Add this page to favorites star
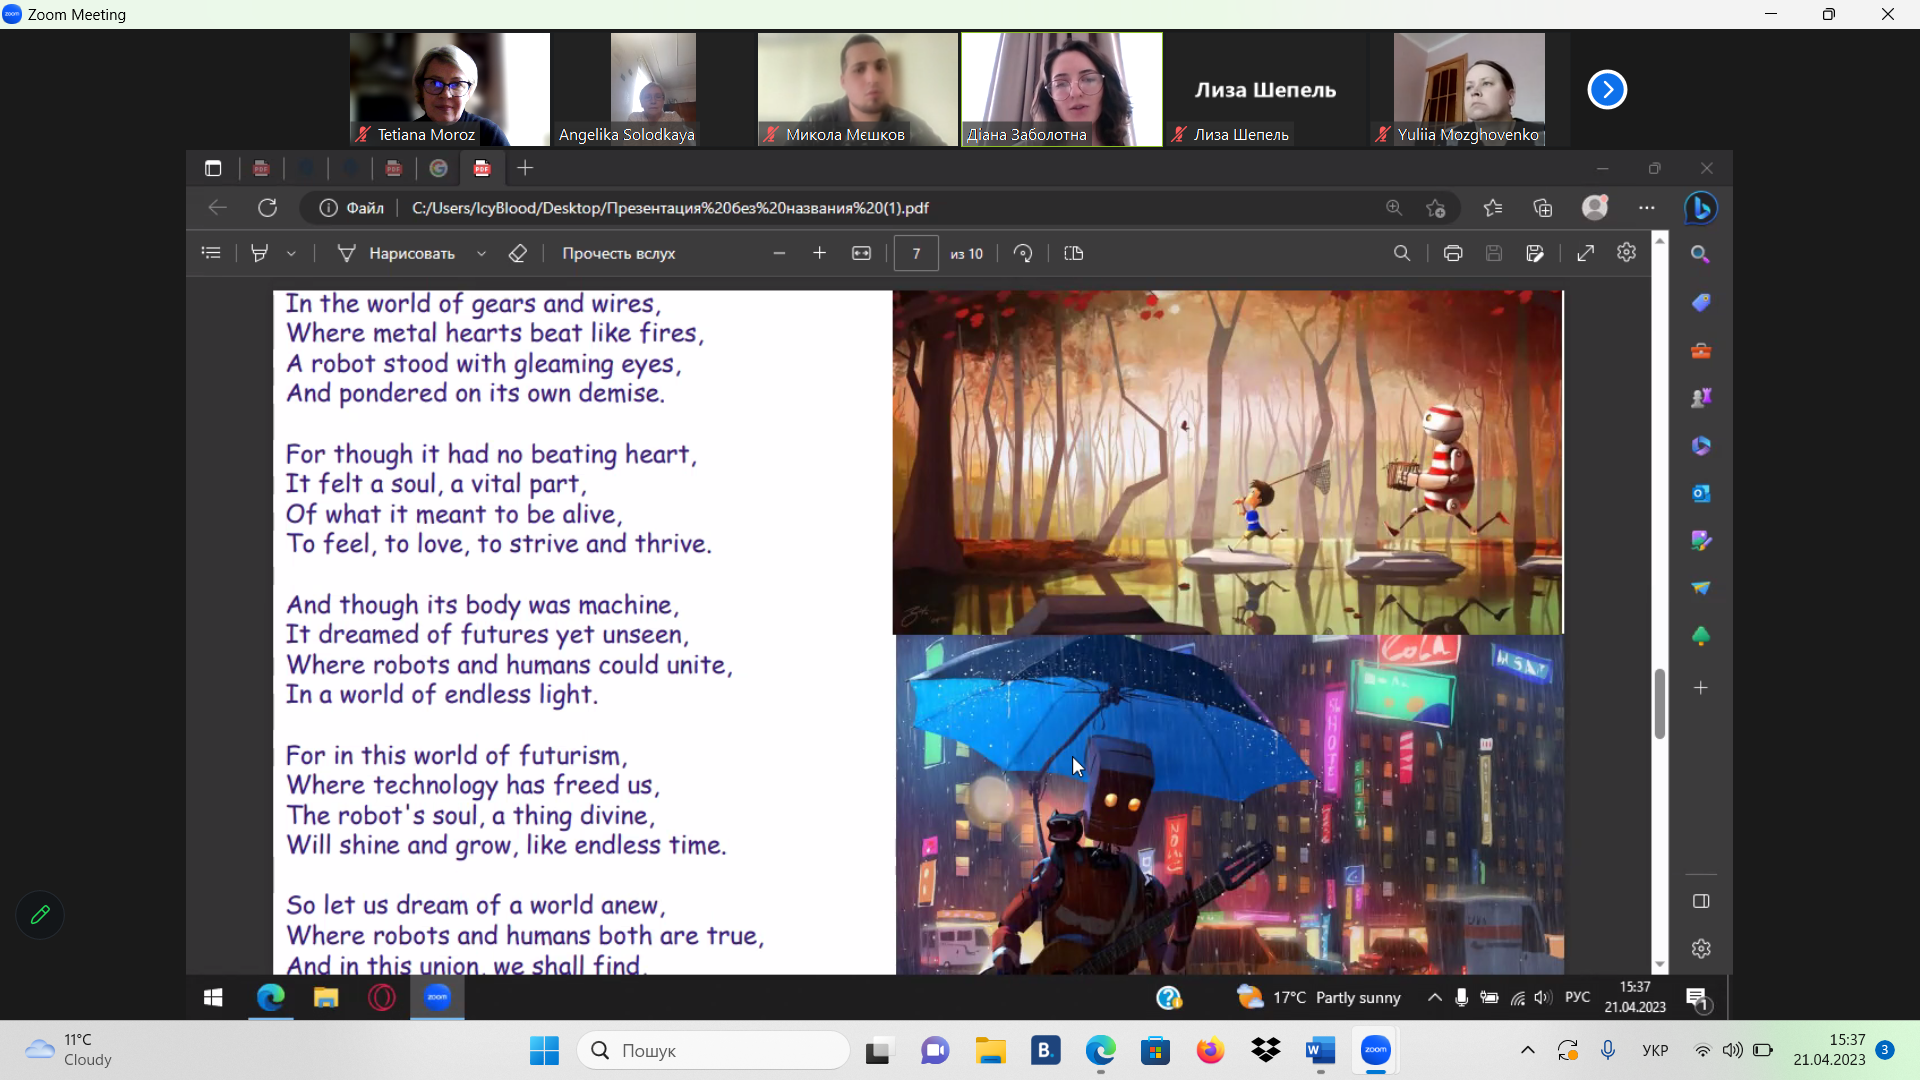 click(1436, 207)
